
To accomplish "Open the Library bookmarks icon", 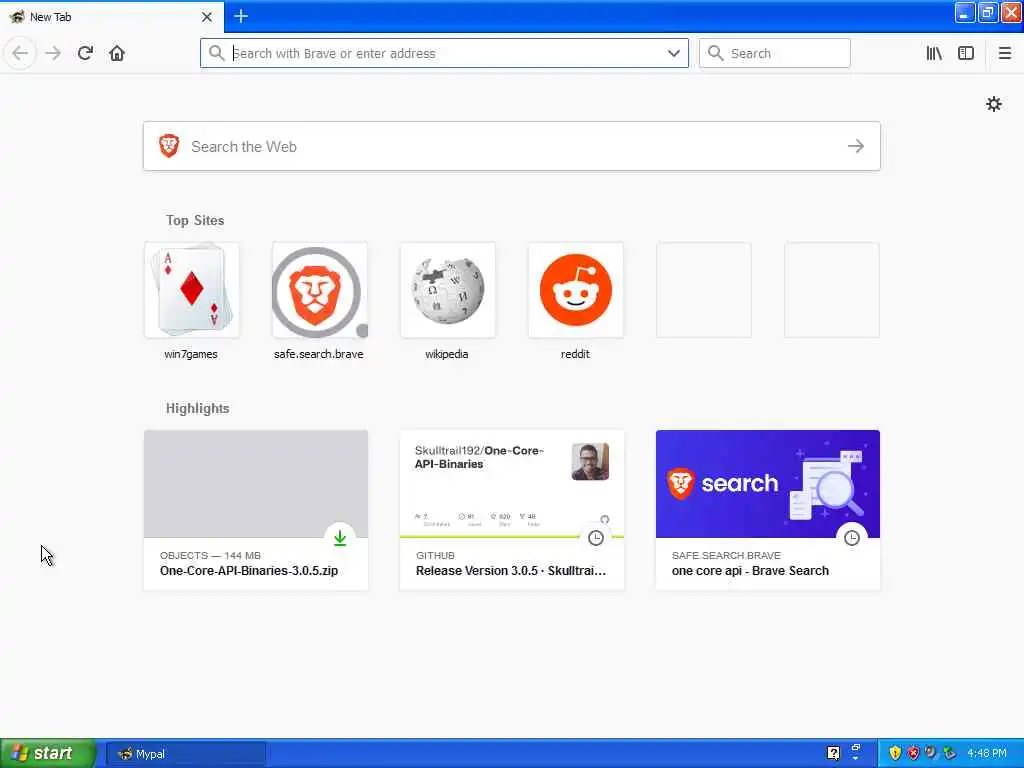I will pyautogui.click(x=934, y=53).
